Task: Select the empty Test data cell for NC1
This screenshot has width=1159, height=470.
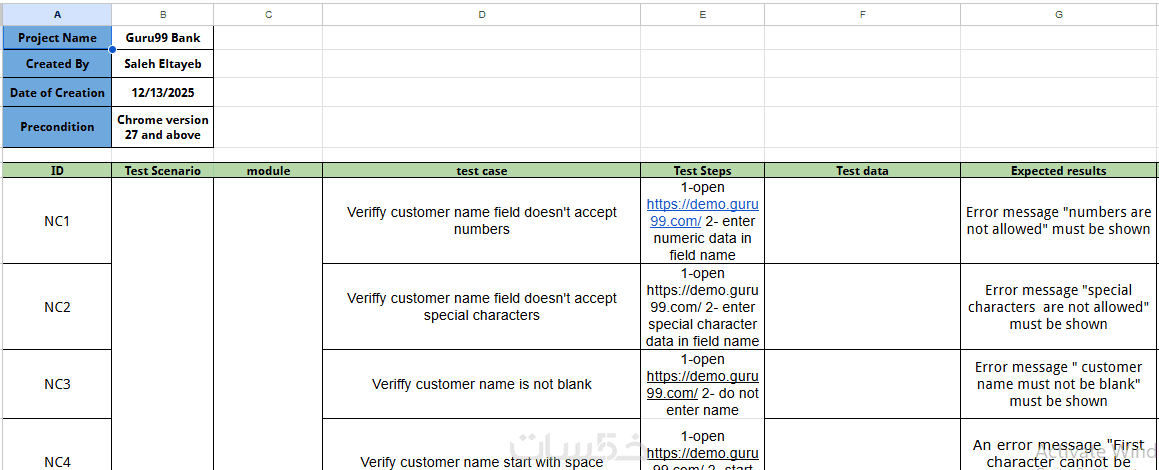Action: 862,221
